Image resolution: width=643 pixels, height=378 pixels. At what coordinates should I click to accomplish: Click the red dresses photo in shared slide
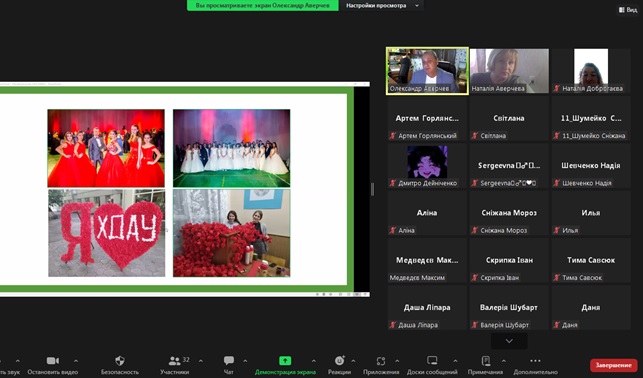106,148
